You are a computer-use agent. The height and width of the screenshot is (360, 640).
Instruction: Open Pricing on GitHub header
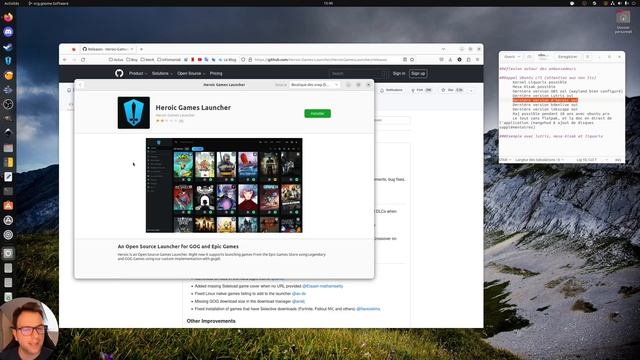[216, 73]
